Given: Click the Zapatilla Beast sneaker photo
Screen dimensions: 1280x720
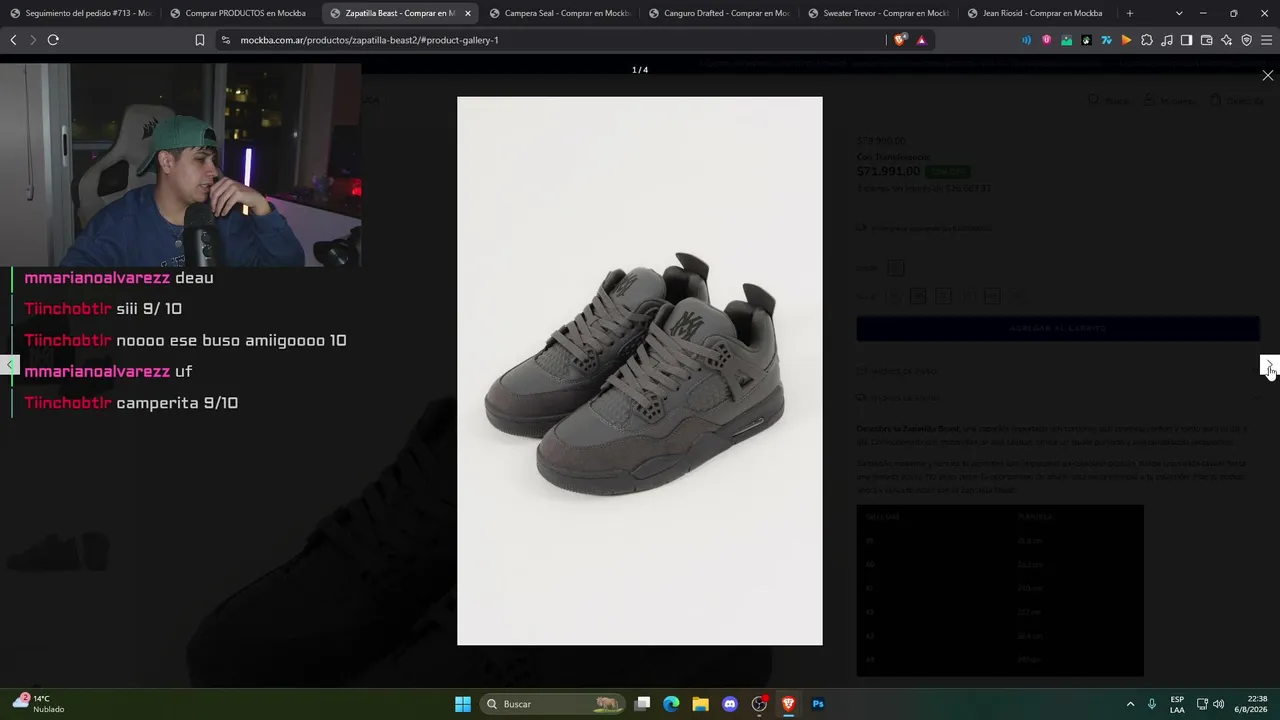Looking at the screenshot, I should pyautogui.click(x=640, y=371).
